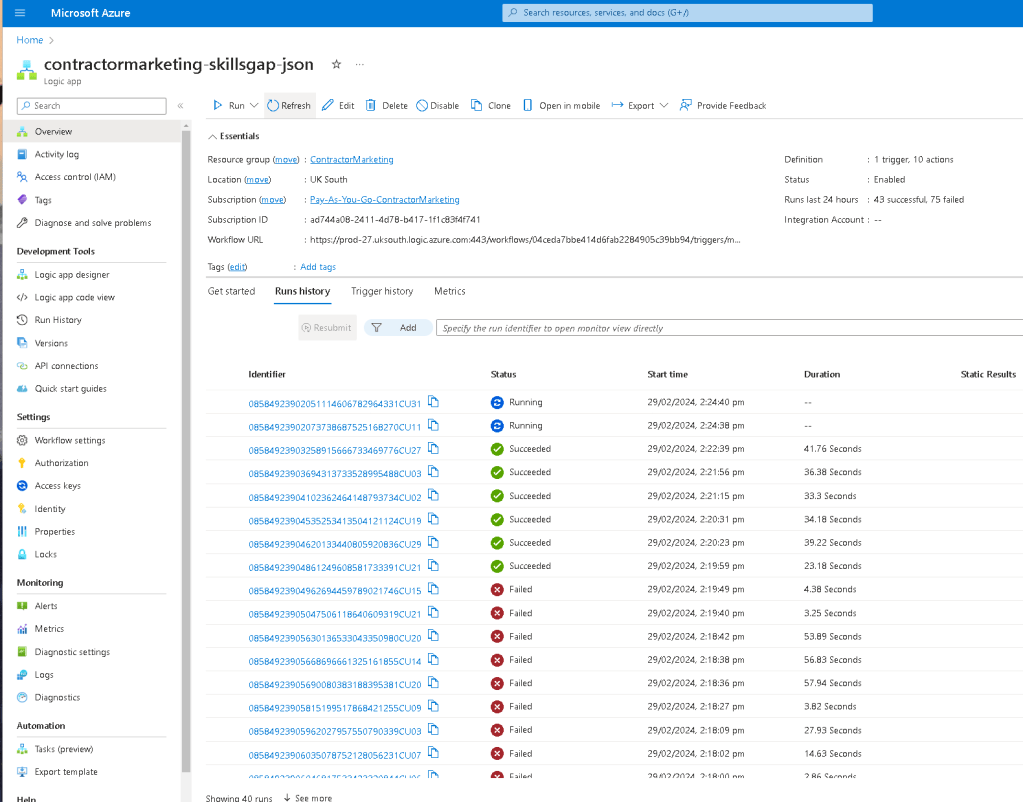Open the Azure portal hamburger menu

pyautogui.click(x=20, y=12)
